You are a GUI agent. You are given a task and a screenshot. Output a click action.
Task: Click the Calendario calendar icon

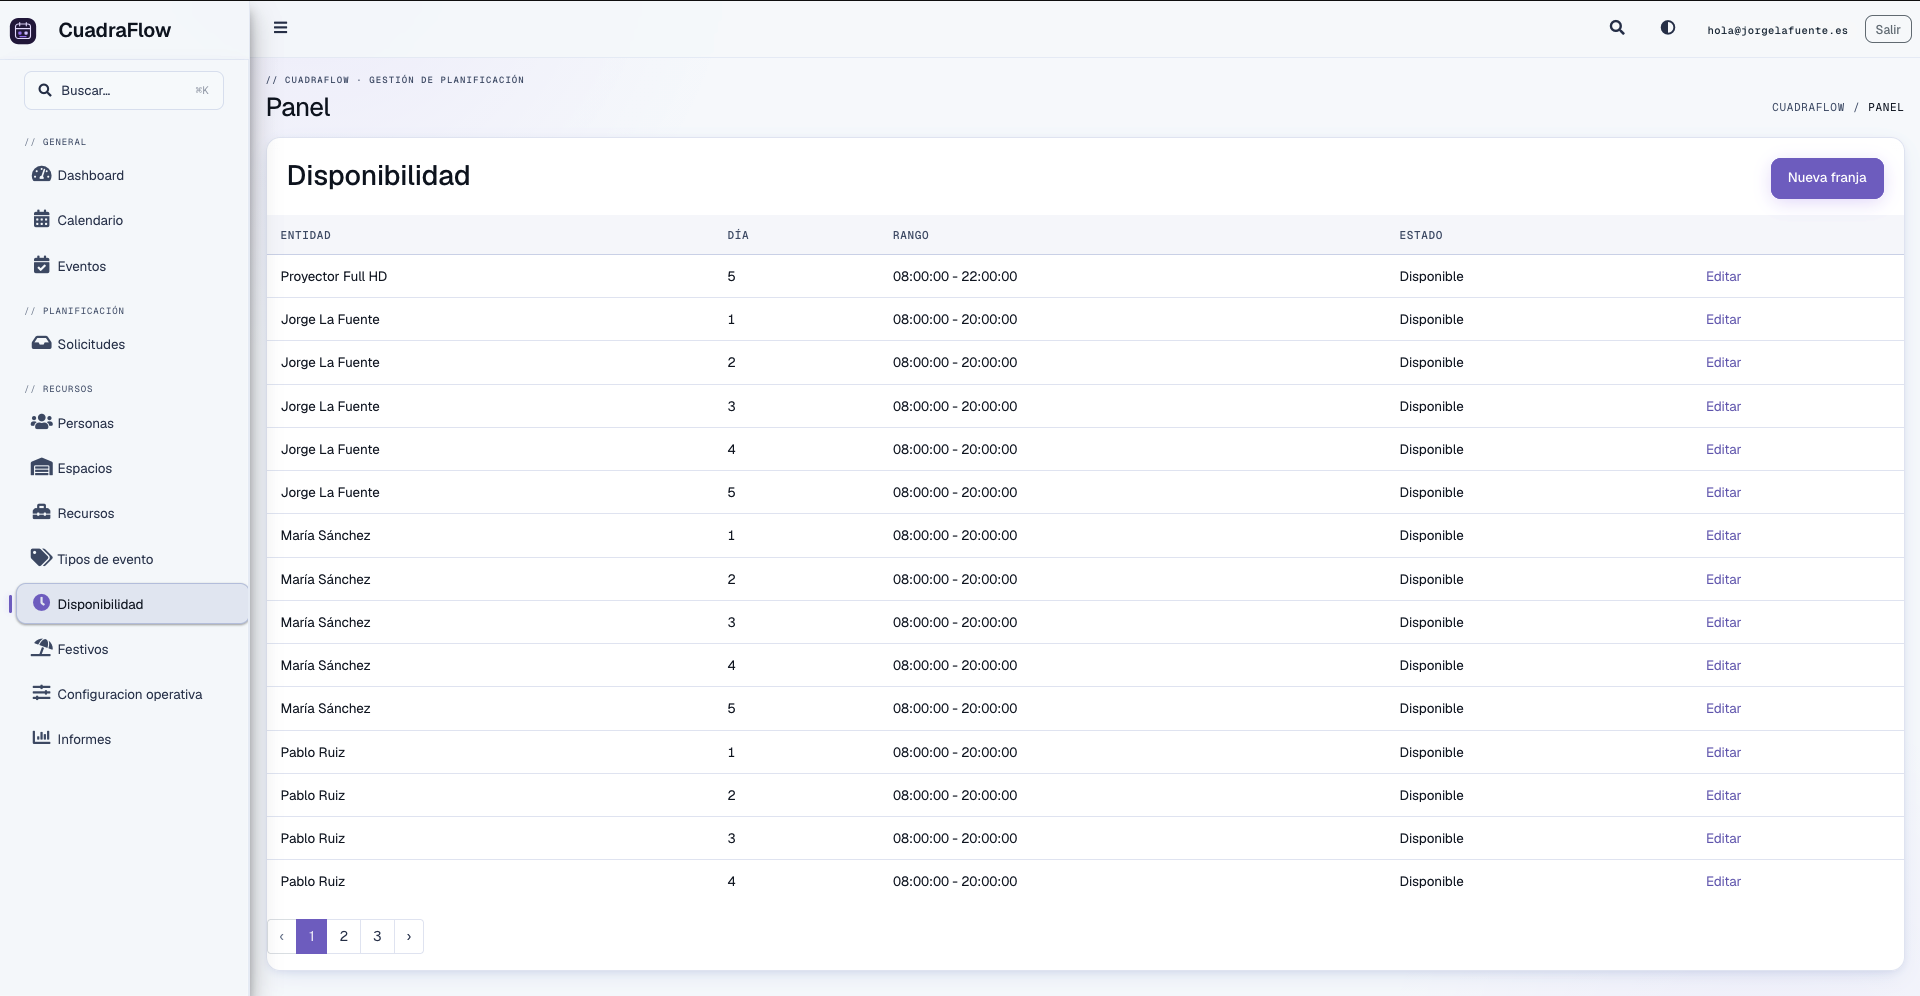[x=41, y=219]
